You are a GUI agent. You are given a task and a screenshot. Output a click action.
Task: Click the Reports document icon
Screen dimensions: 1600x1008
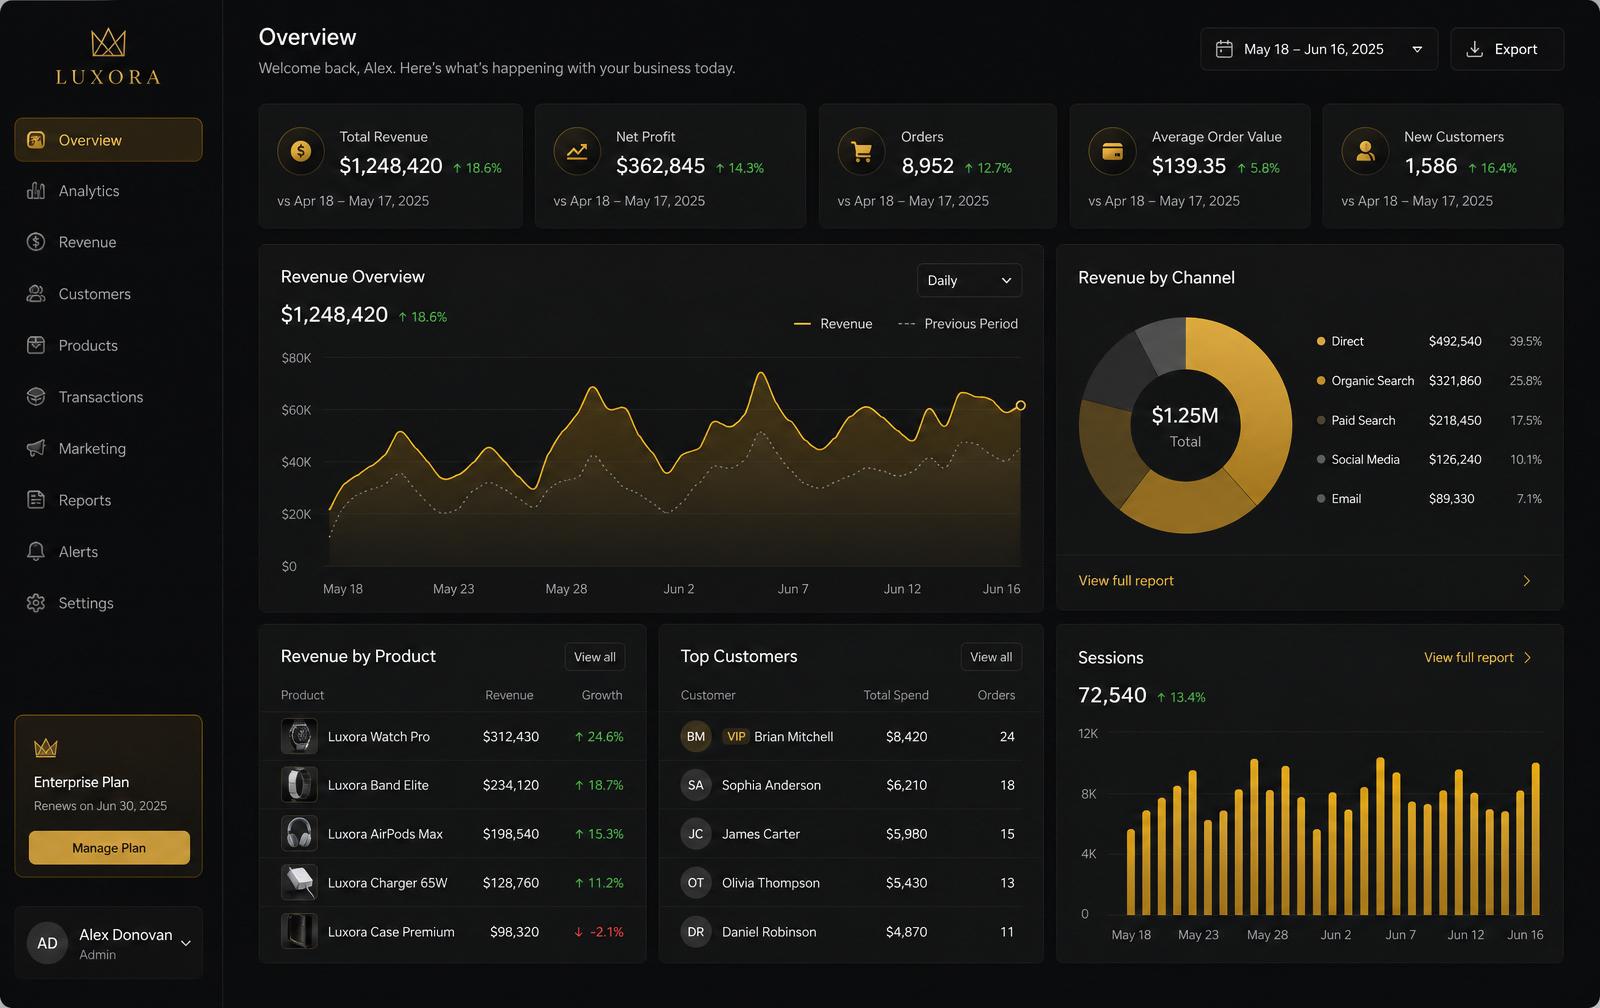tap(36, 500)
